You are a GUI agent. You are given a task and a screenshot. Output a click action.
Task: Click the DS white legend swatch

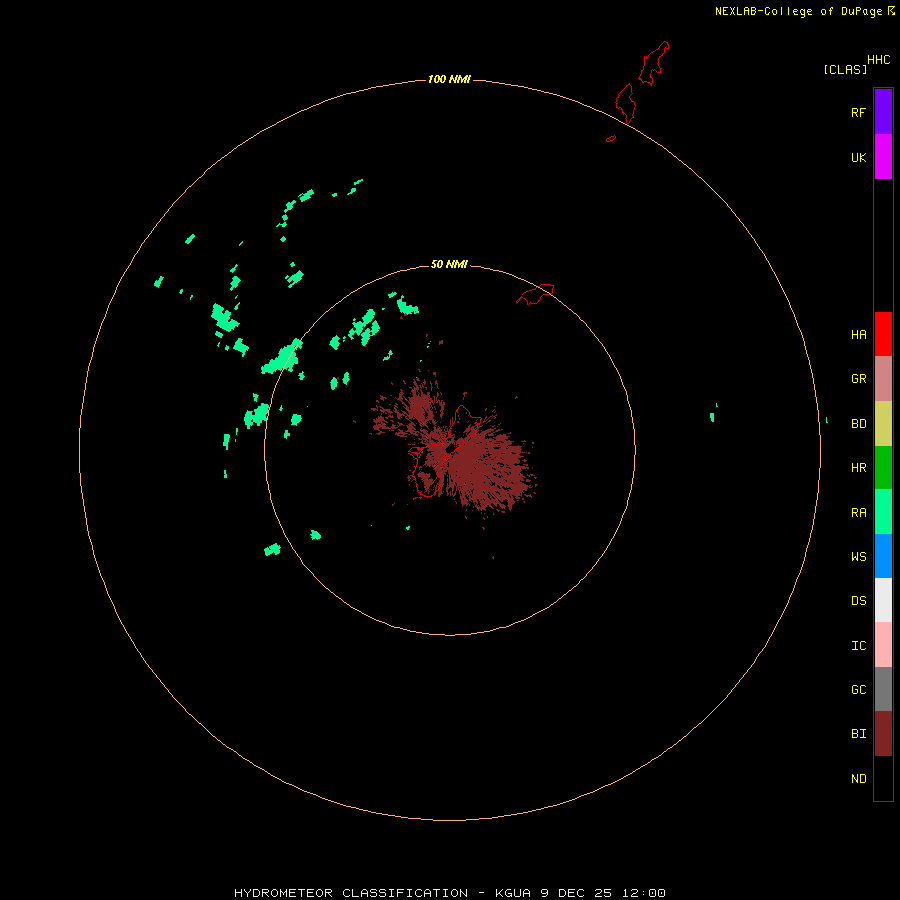click(883, 600)
